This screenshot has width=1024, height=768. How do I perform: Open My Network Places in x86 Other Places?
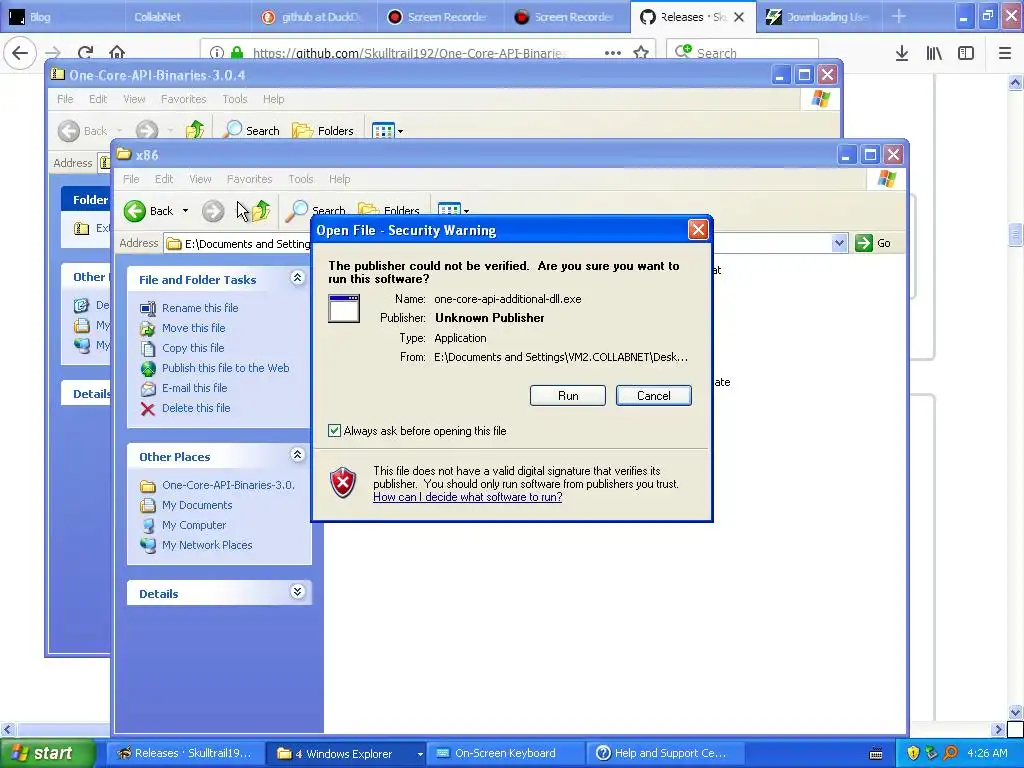click(207, 545)
